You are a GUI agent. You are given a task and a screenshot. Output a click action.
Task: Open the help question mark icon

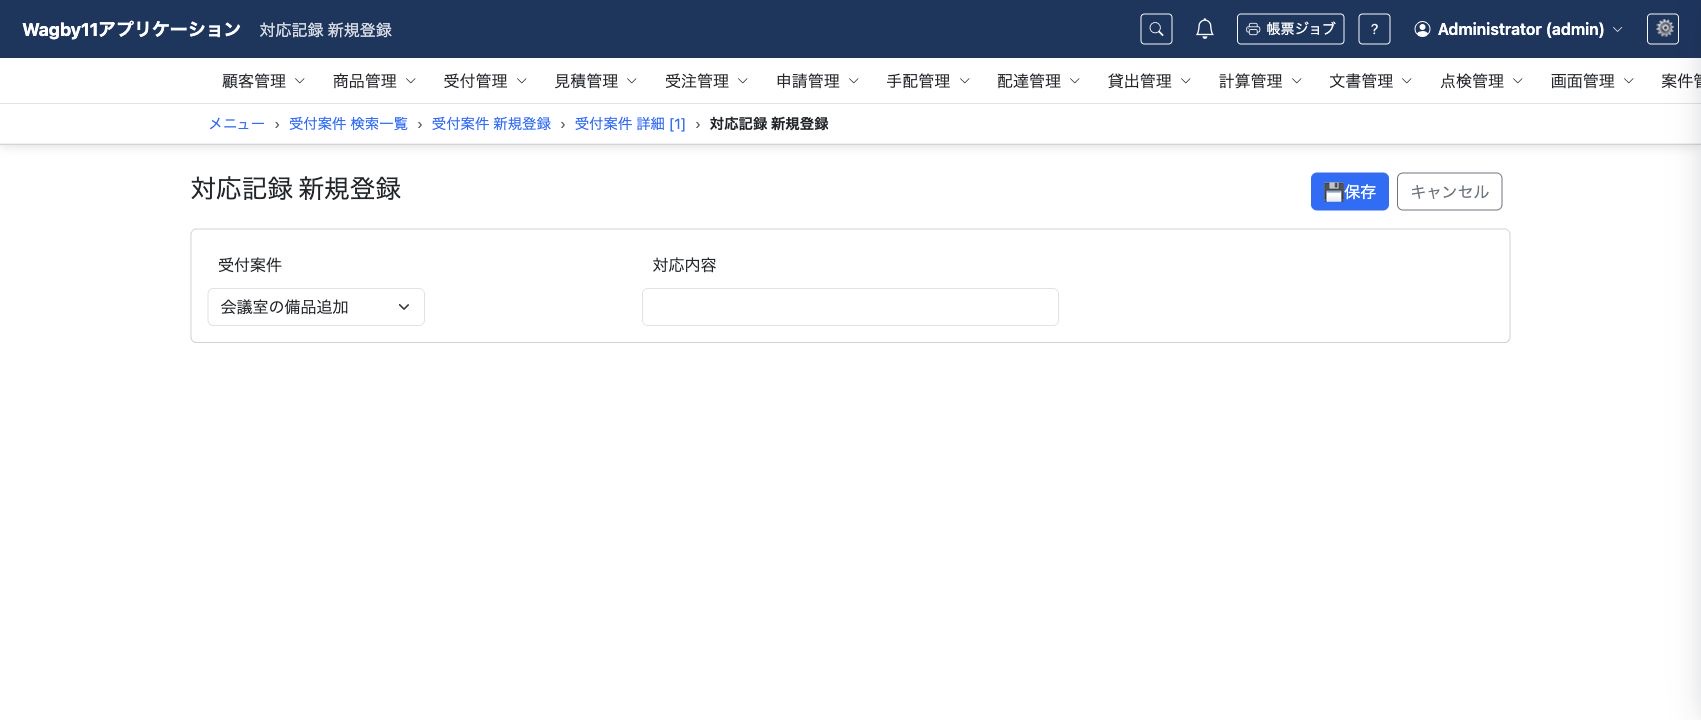pyautogui.click(x=1374, y=29)
